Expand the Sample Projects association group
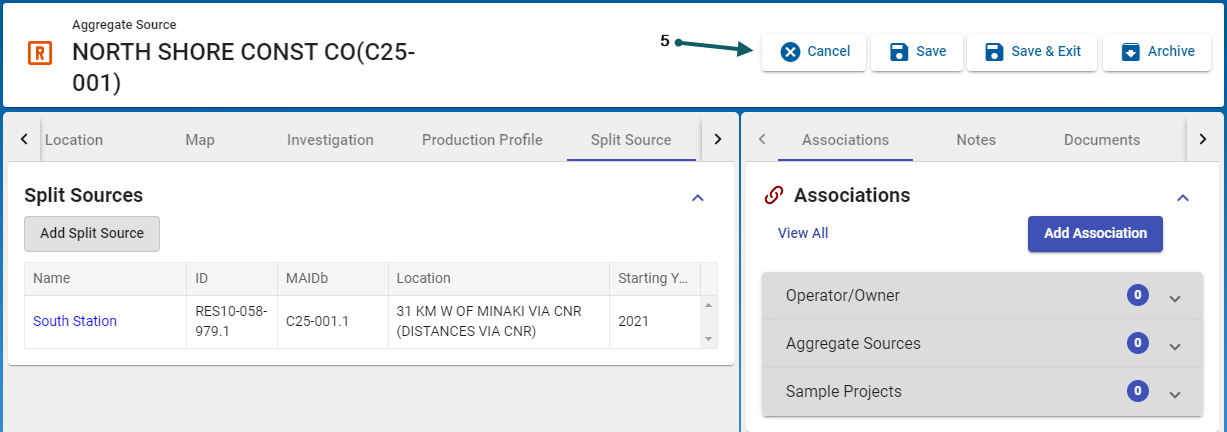This screenshot has width=1227, height=432. tap(1175, 393)
